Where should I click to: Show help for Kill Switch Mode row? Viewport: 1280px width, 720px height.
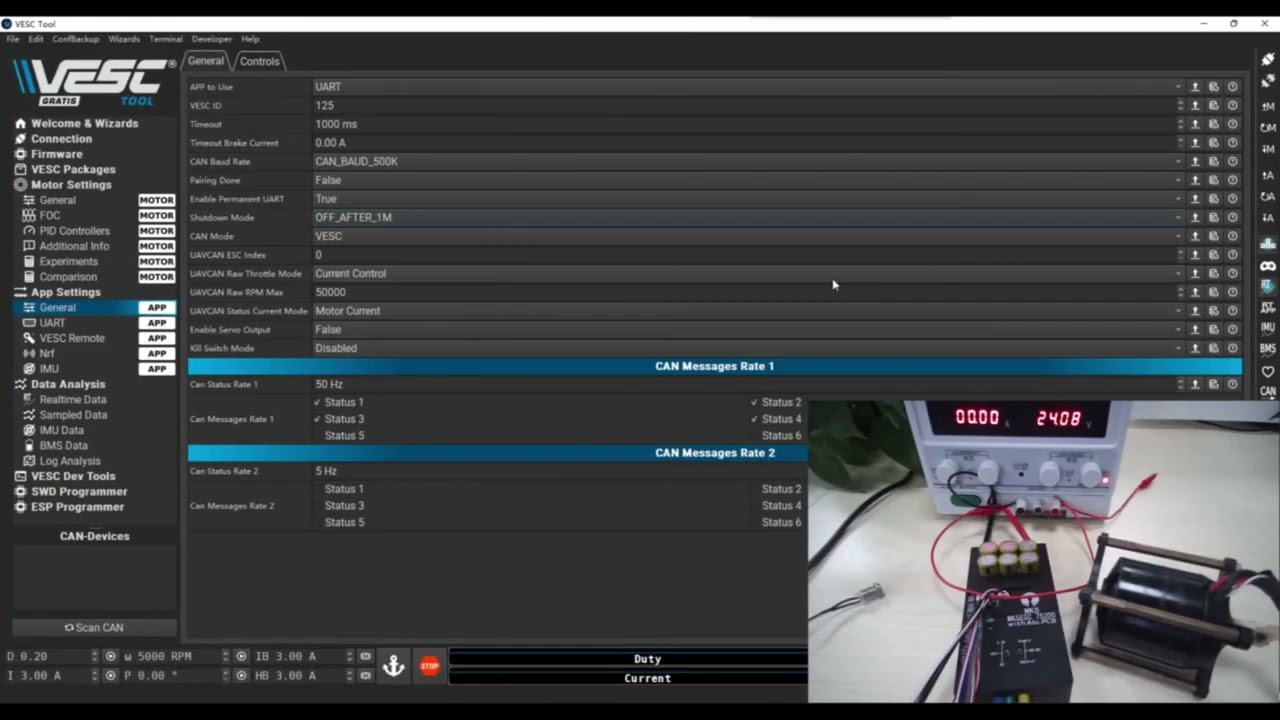(x=1233, y=348)
